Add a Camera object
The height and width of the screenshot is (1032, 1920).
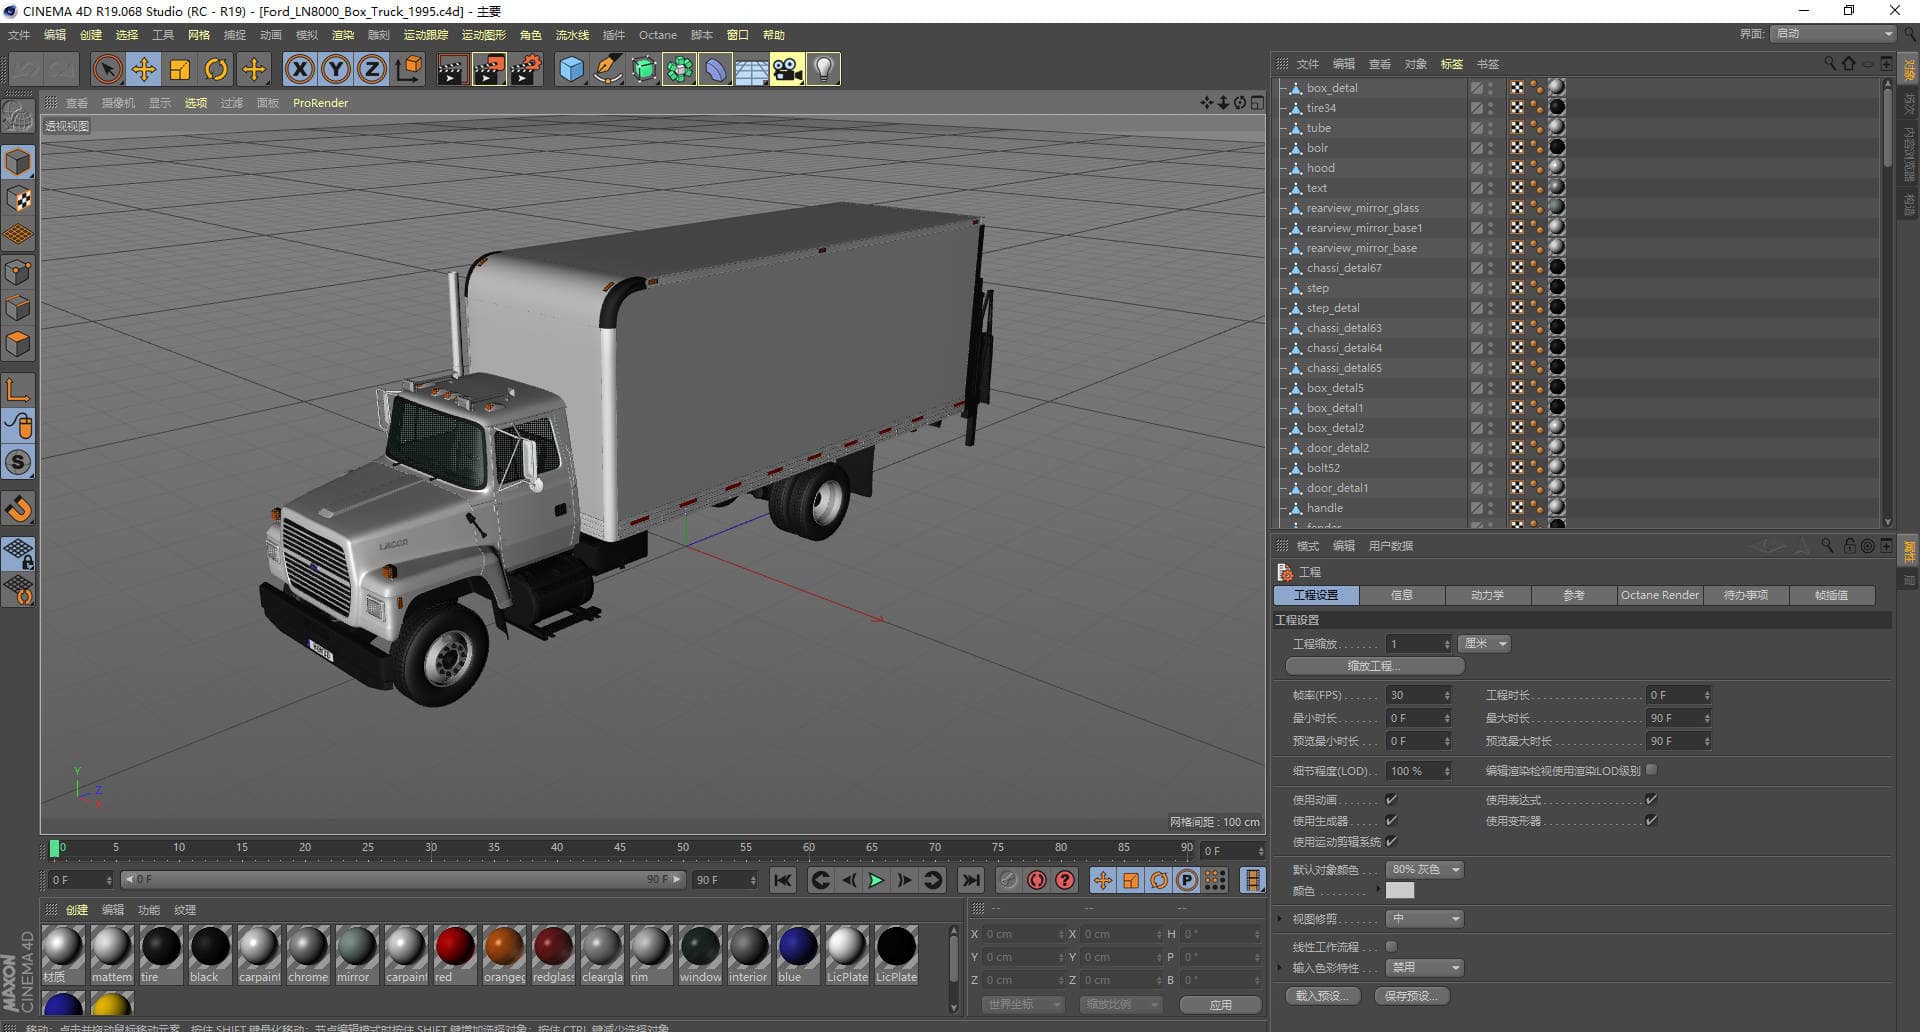point(787,69)
